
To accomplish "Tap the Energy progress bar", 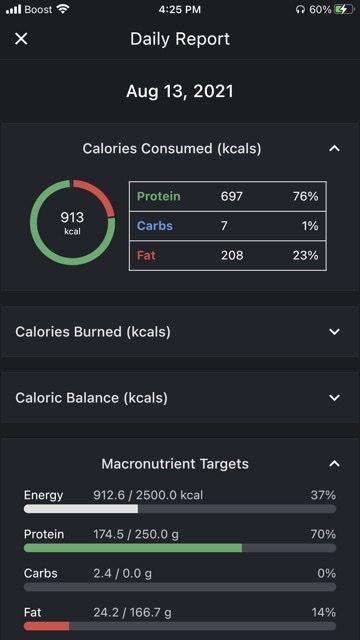I will (180, 509).
